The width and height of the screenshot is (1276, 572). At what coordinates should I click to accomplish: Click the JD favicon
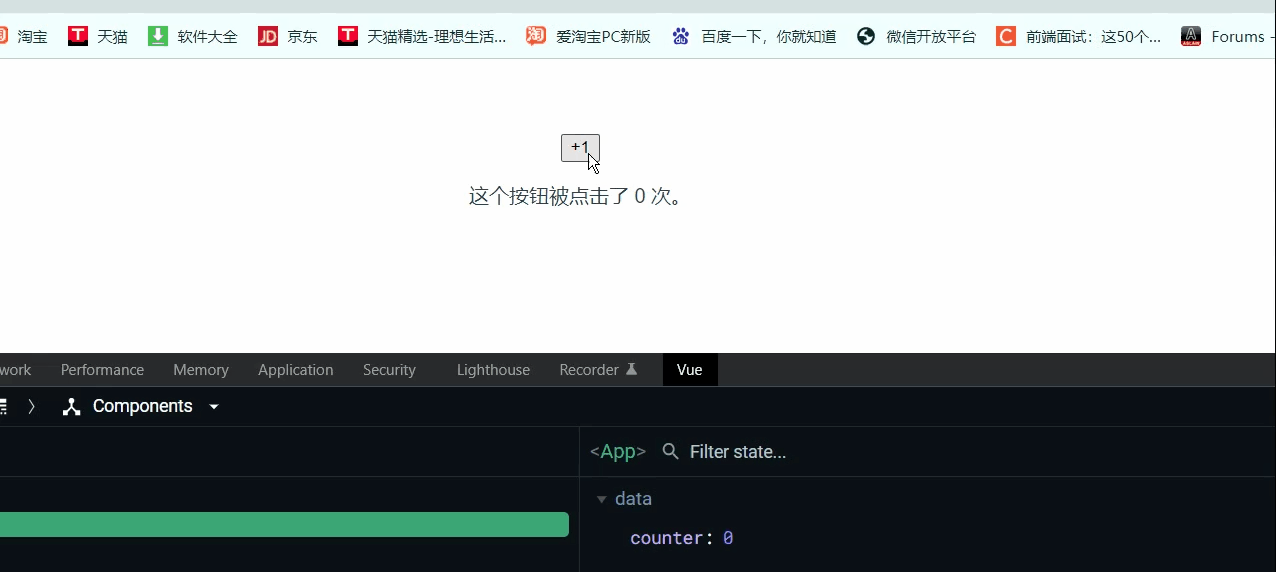268,36
